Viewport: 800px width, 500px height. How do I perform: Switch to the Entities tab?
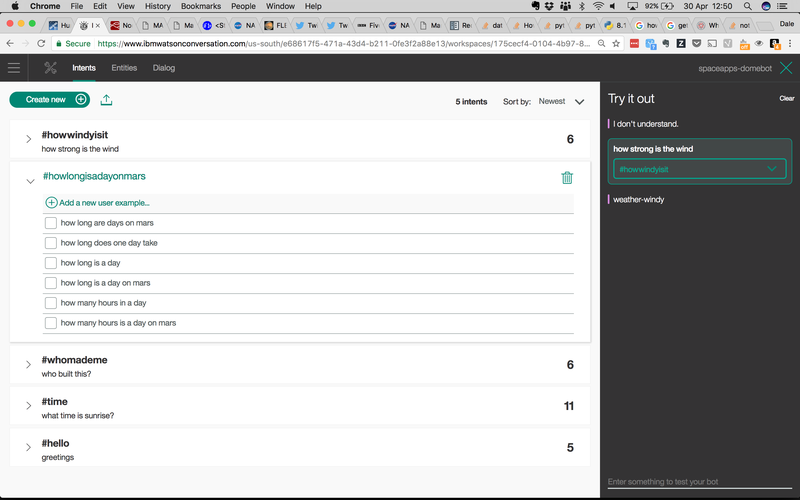click(x=124, y=68)
